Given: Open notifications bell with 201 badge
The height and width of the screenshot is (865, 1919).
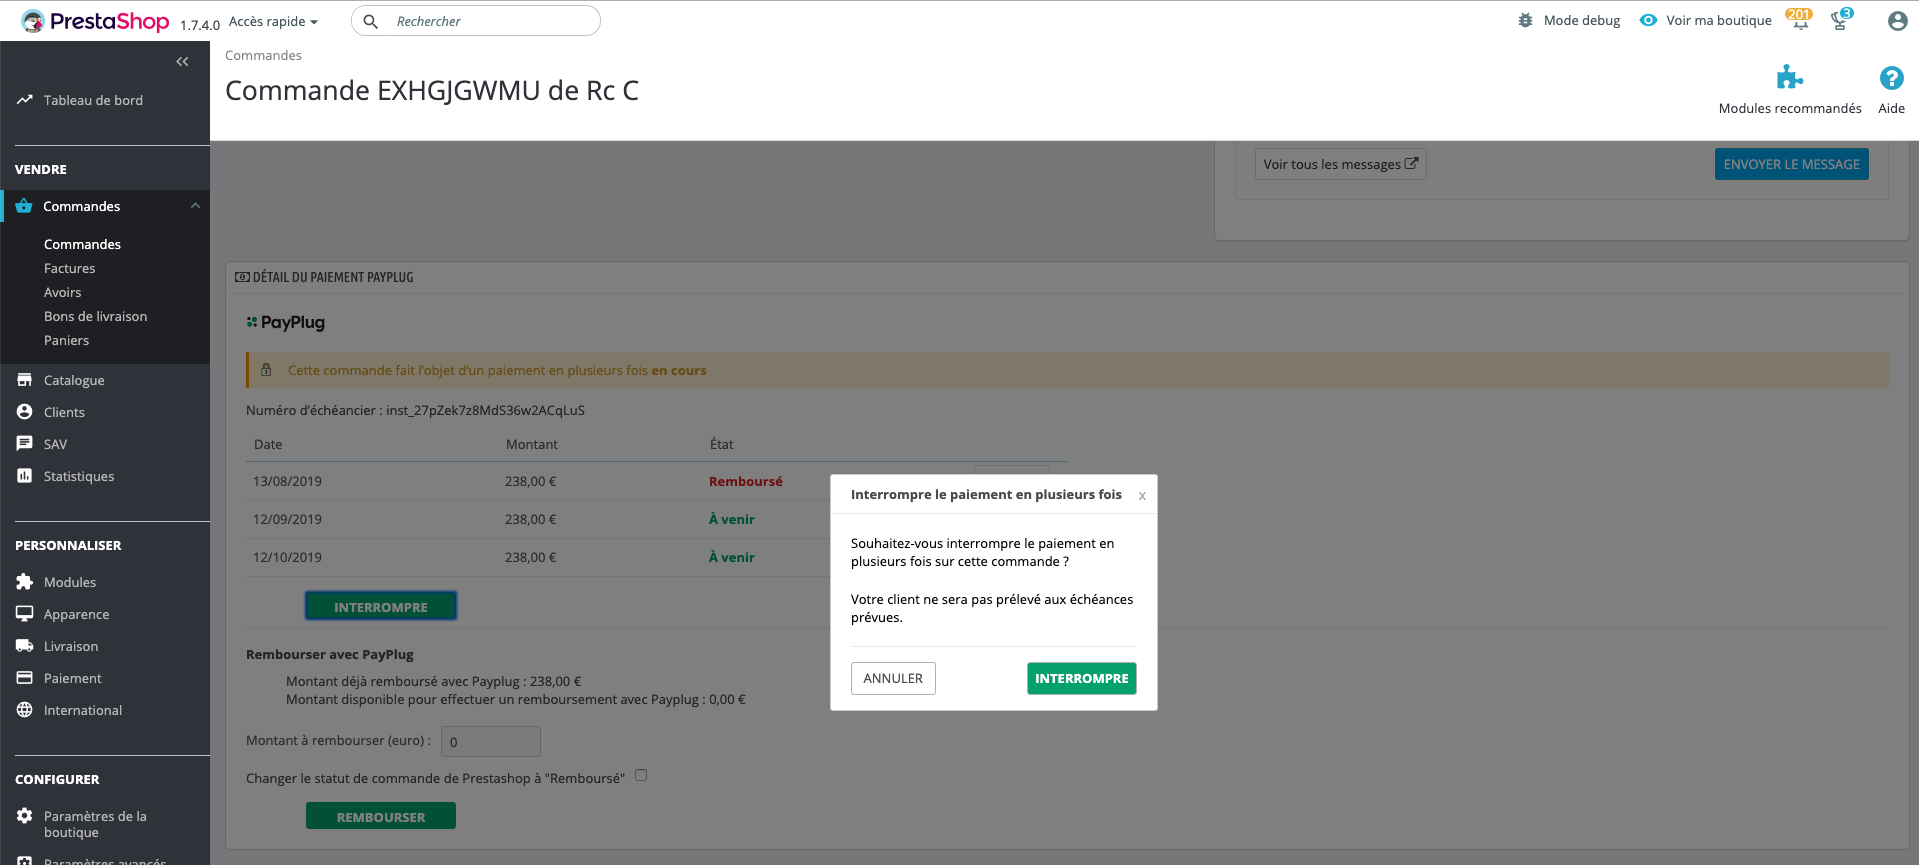Looking at the screenshot, I should click(1799, 19).
